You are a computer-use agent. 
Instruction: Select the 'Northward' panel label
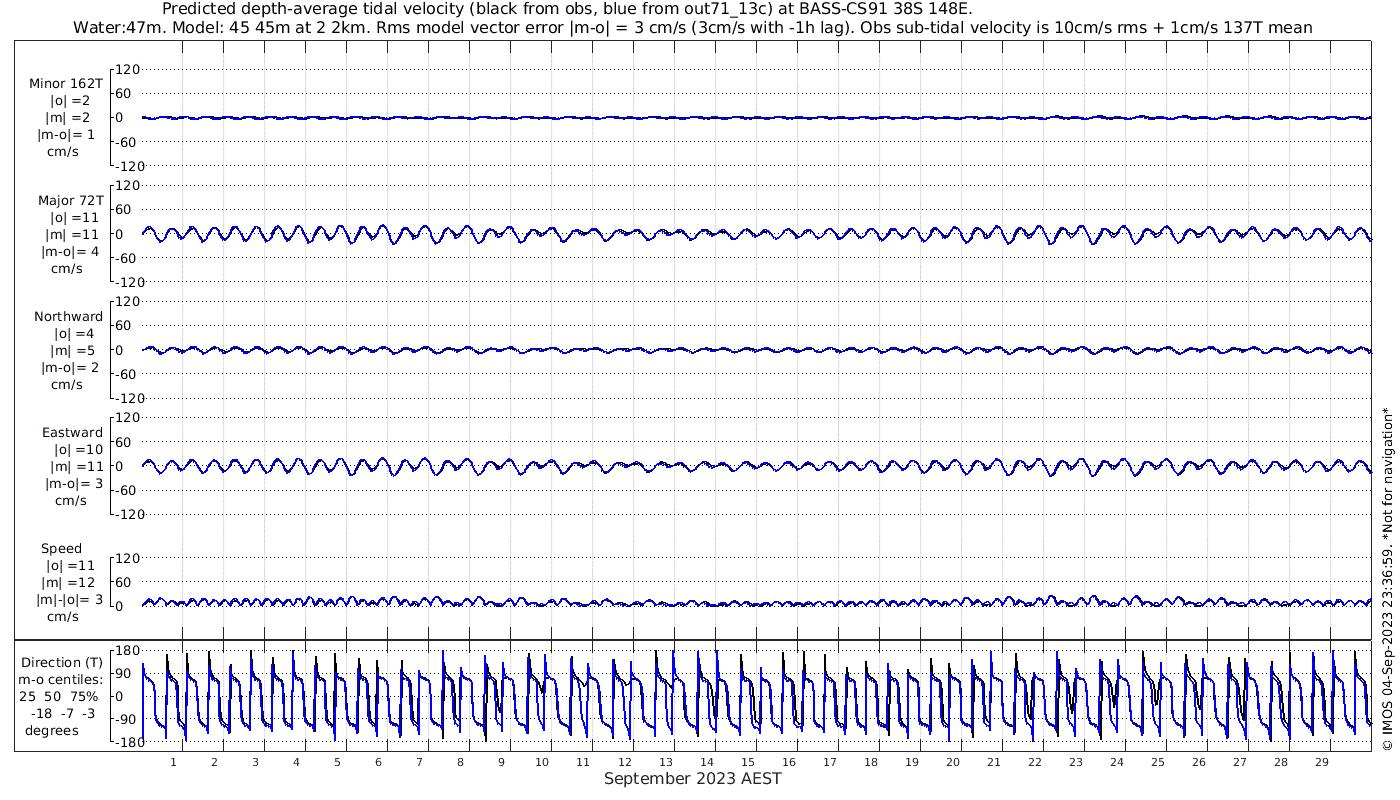click(68, 316)
